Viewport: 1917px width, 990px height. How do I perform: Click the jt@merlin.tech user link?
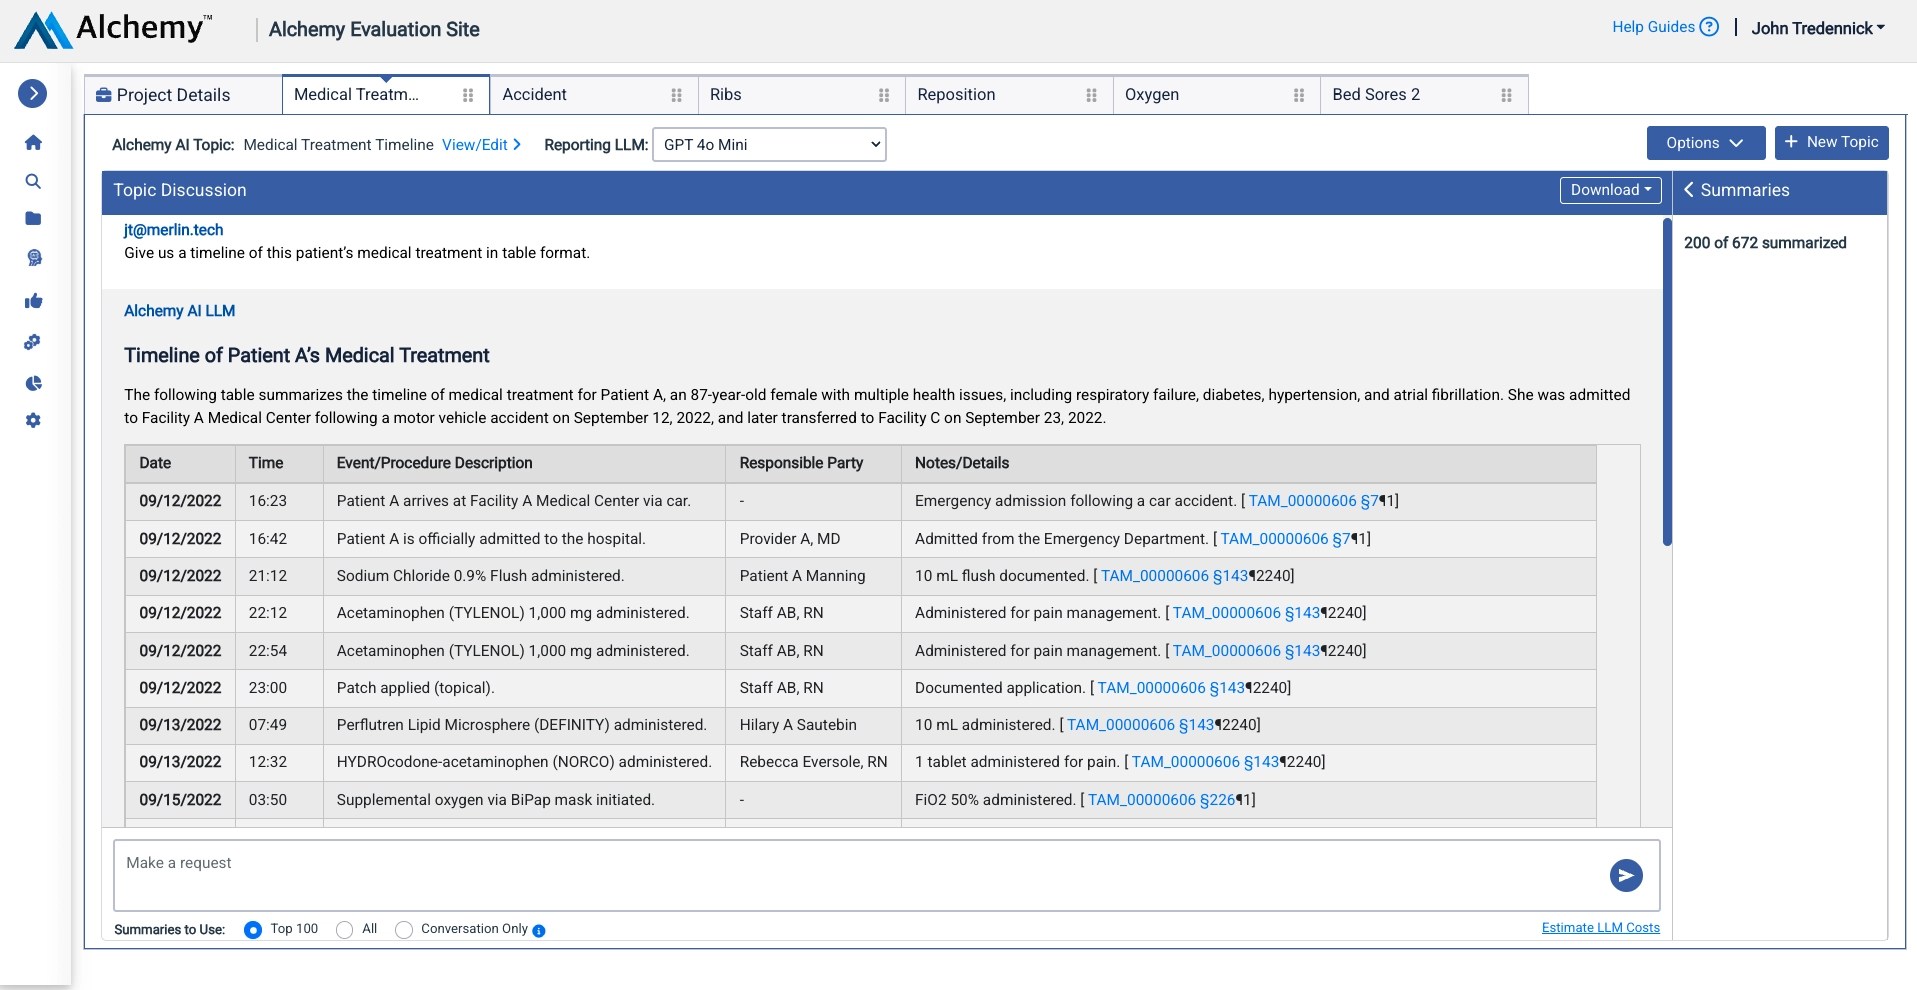coord(173,230)
